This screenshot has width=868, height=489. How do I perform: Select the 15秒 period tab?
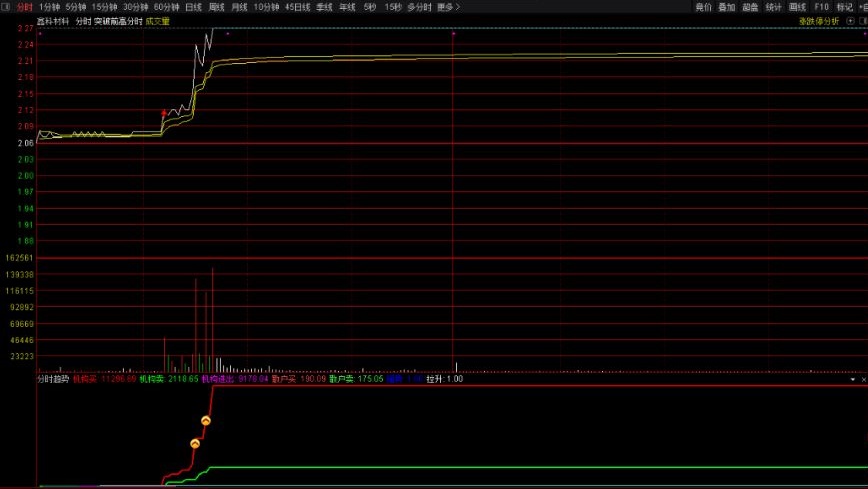(393, 7)
